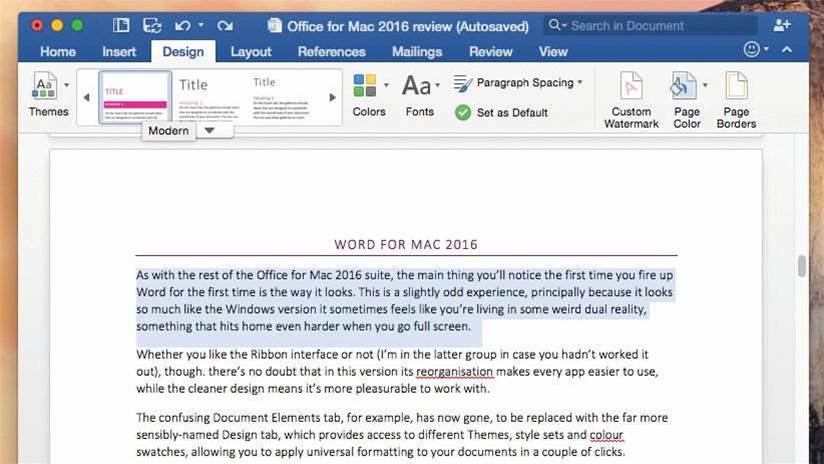Click the Page Borders icon
This screenshot has width=824, height=464.
click(x=736, y=86)
